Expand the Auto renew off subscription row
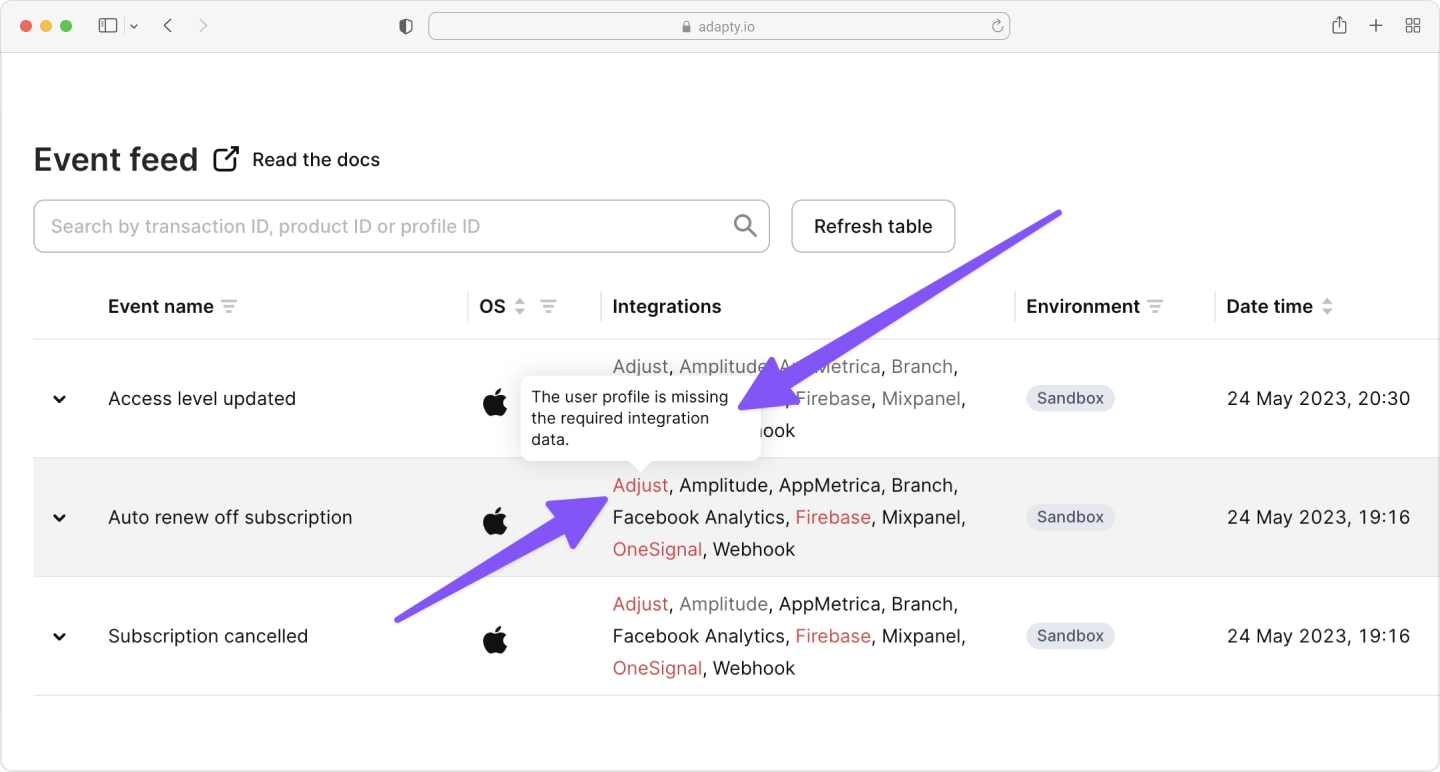1440x772 pixels. (60, 518)
